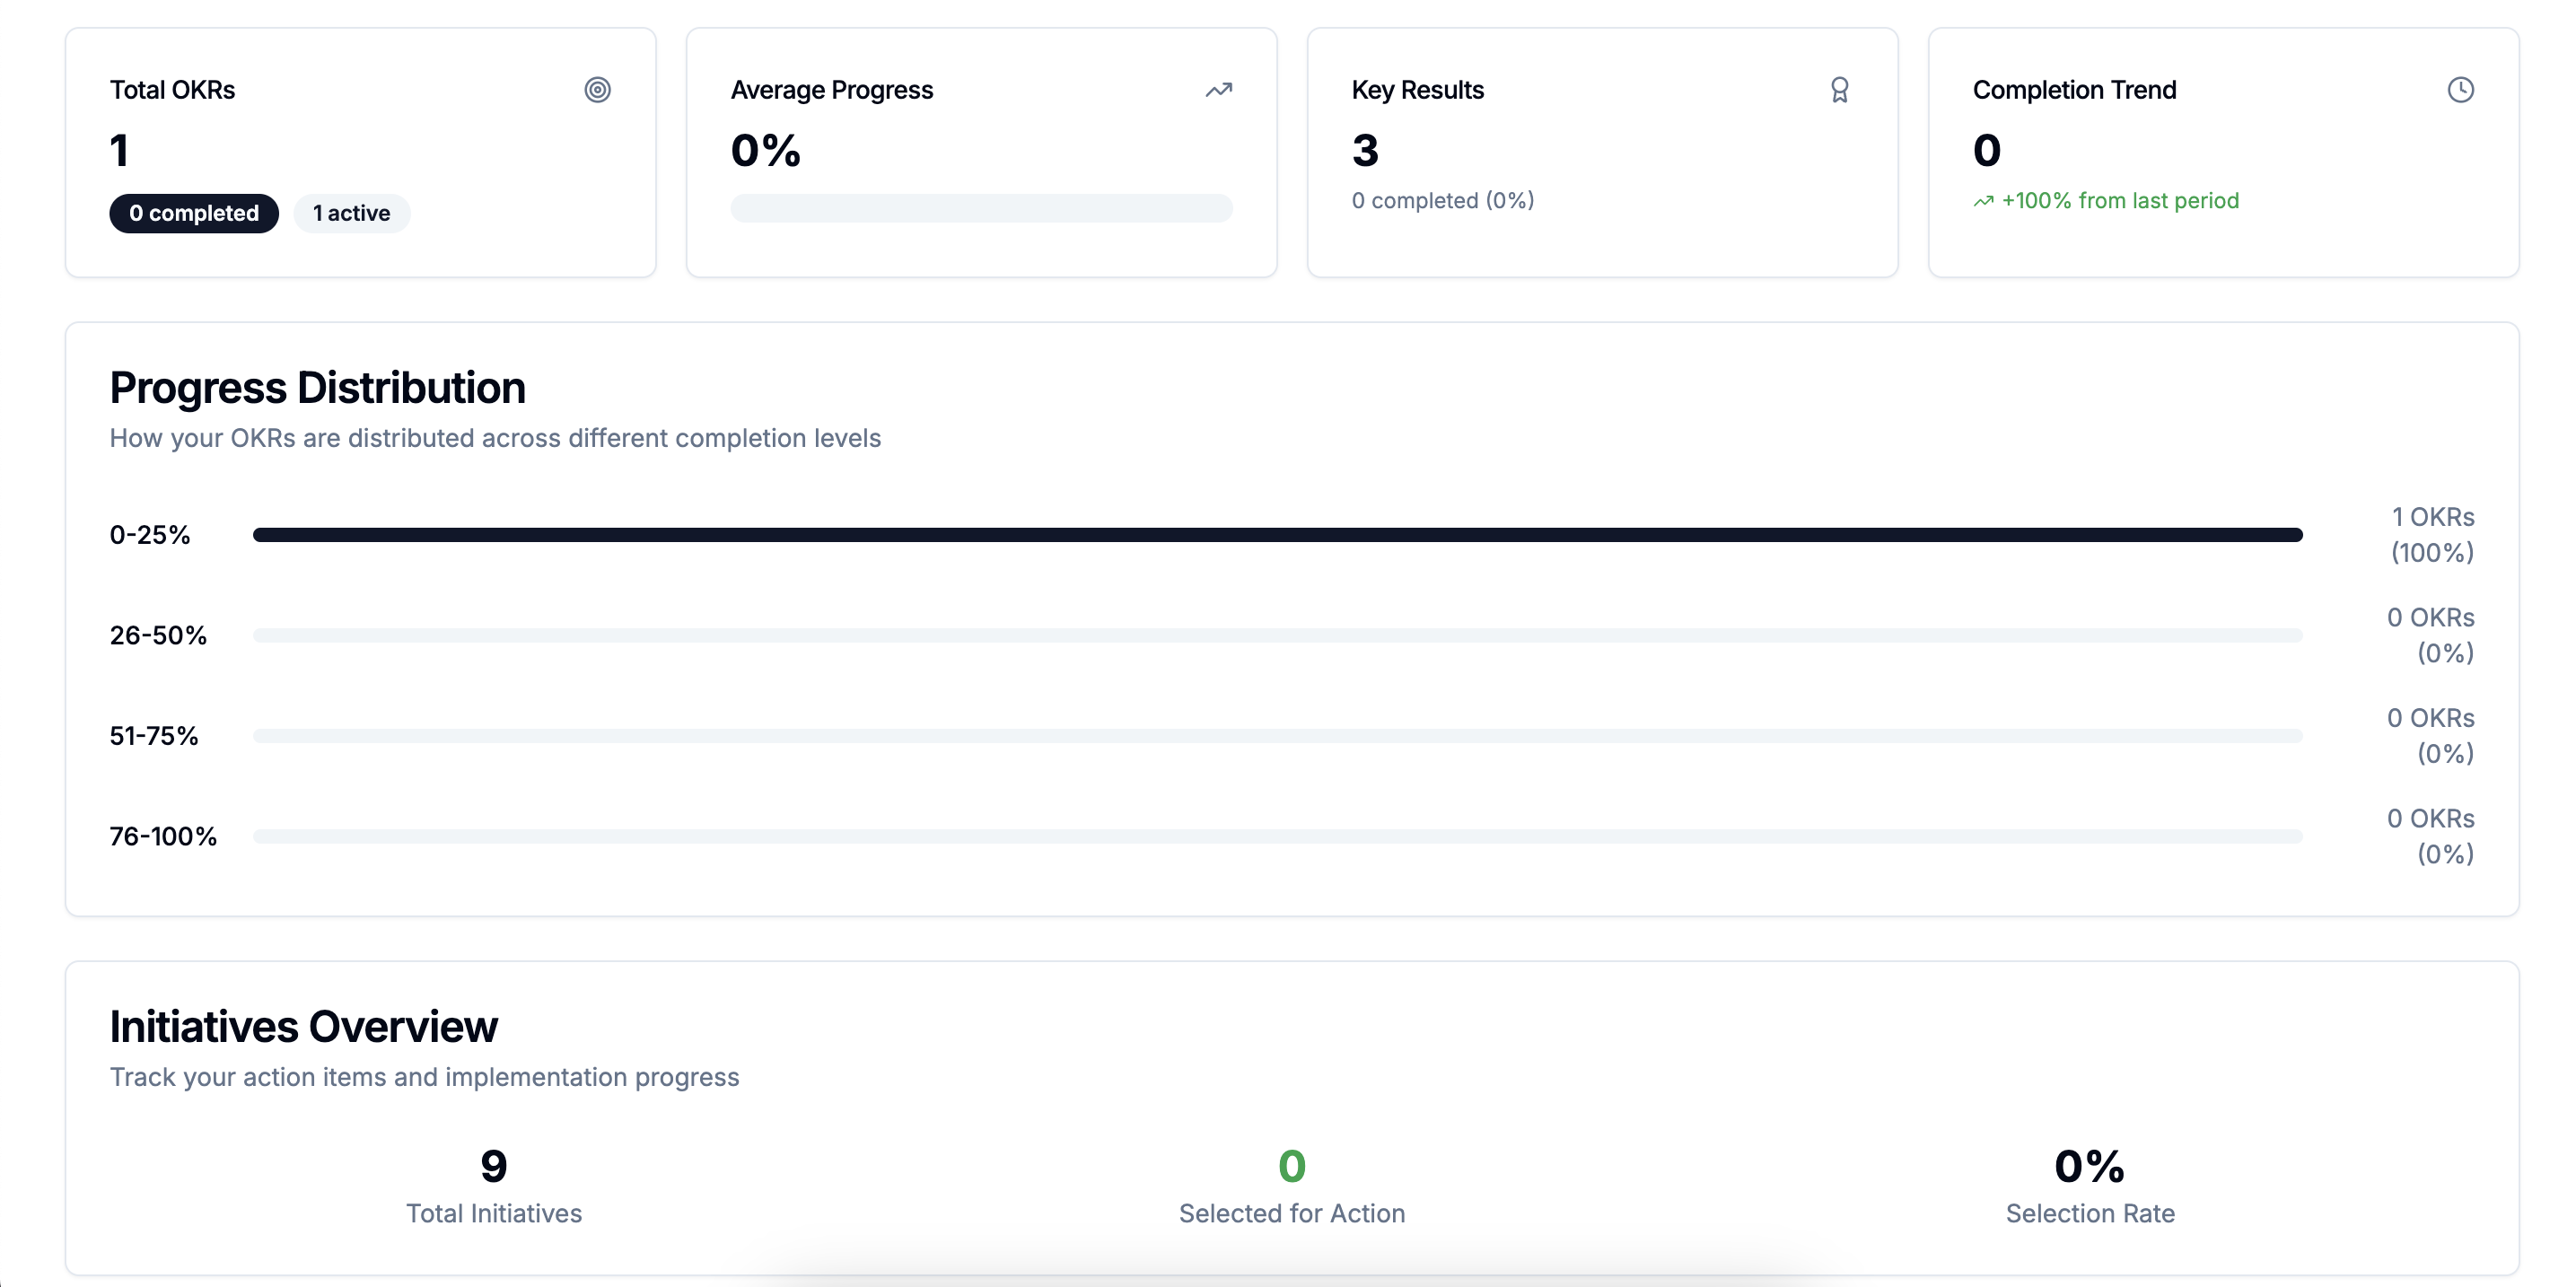Click the Average Progress bar
Viewport: 2576px width, 1287px height.
(x=981, y=208)
